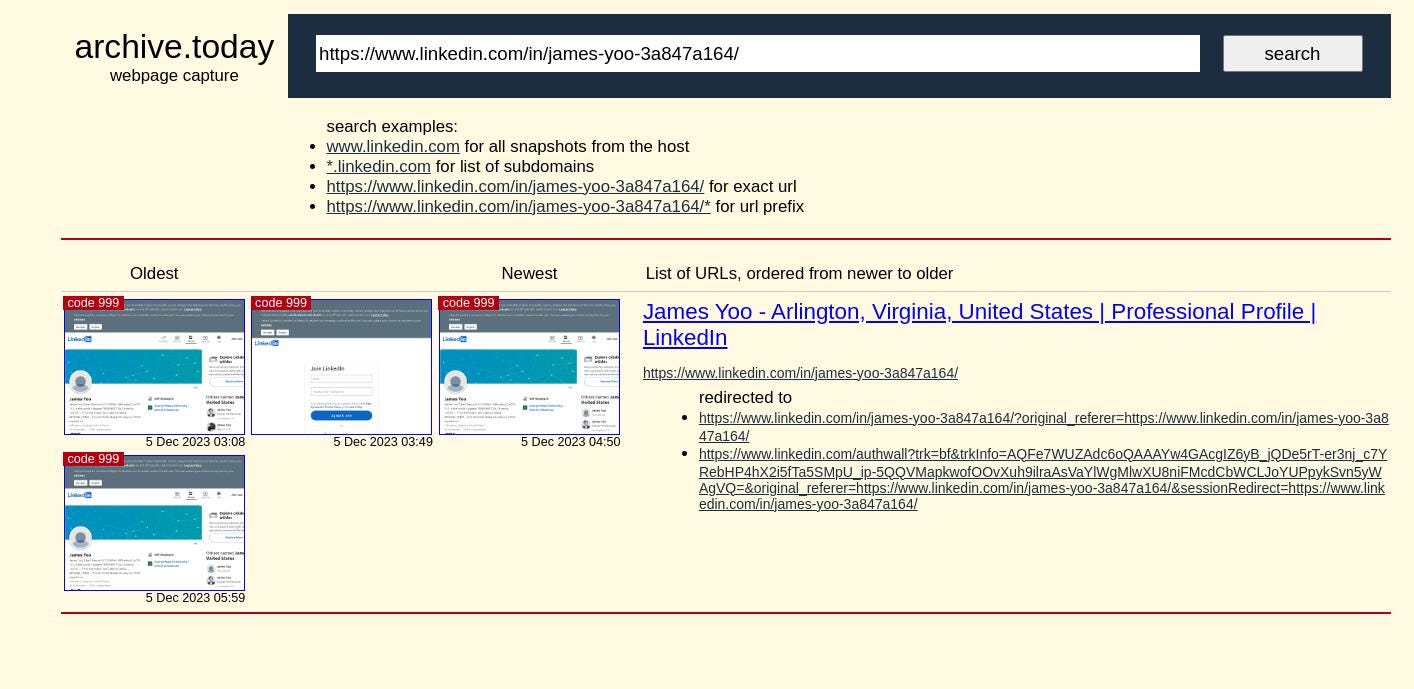Screen dimensions: 1414x689
Task: Open snapshot thumbnail dated 5 Dec 2023 04:50
Action: point(529,366)
